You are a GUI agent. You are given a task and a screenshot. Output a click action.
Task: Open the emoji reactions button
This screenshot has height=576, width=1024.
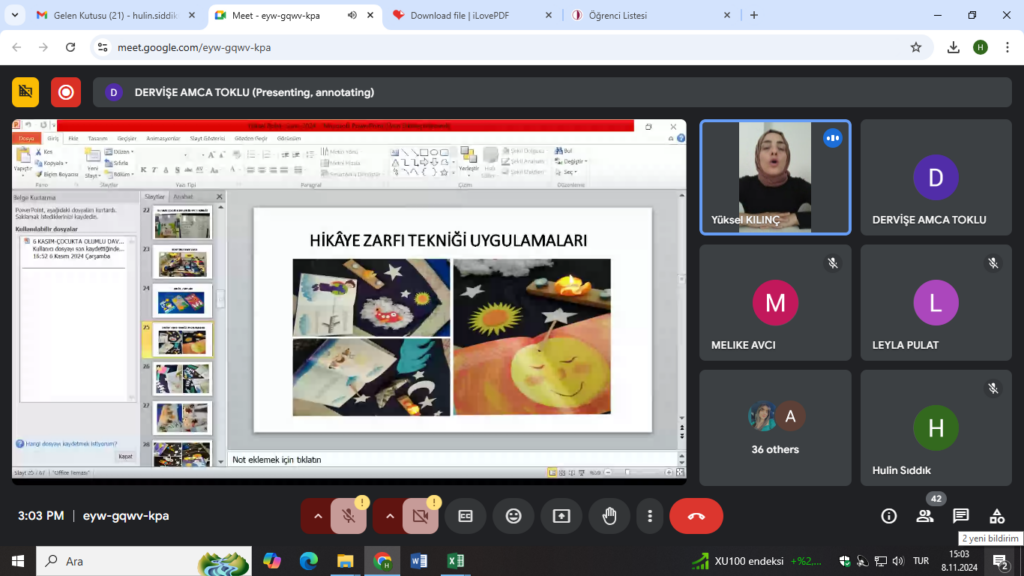pyautogui.click(x=513, y=516)
